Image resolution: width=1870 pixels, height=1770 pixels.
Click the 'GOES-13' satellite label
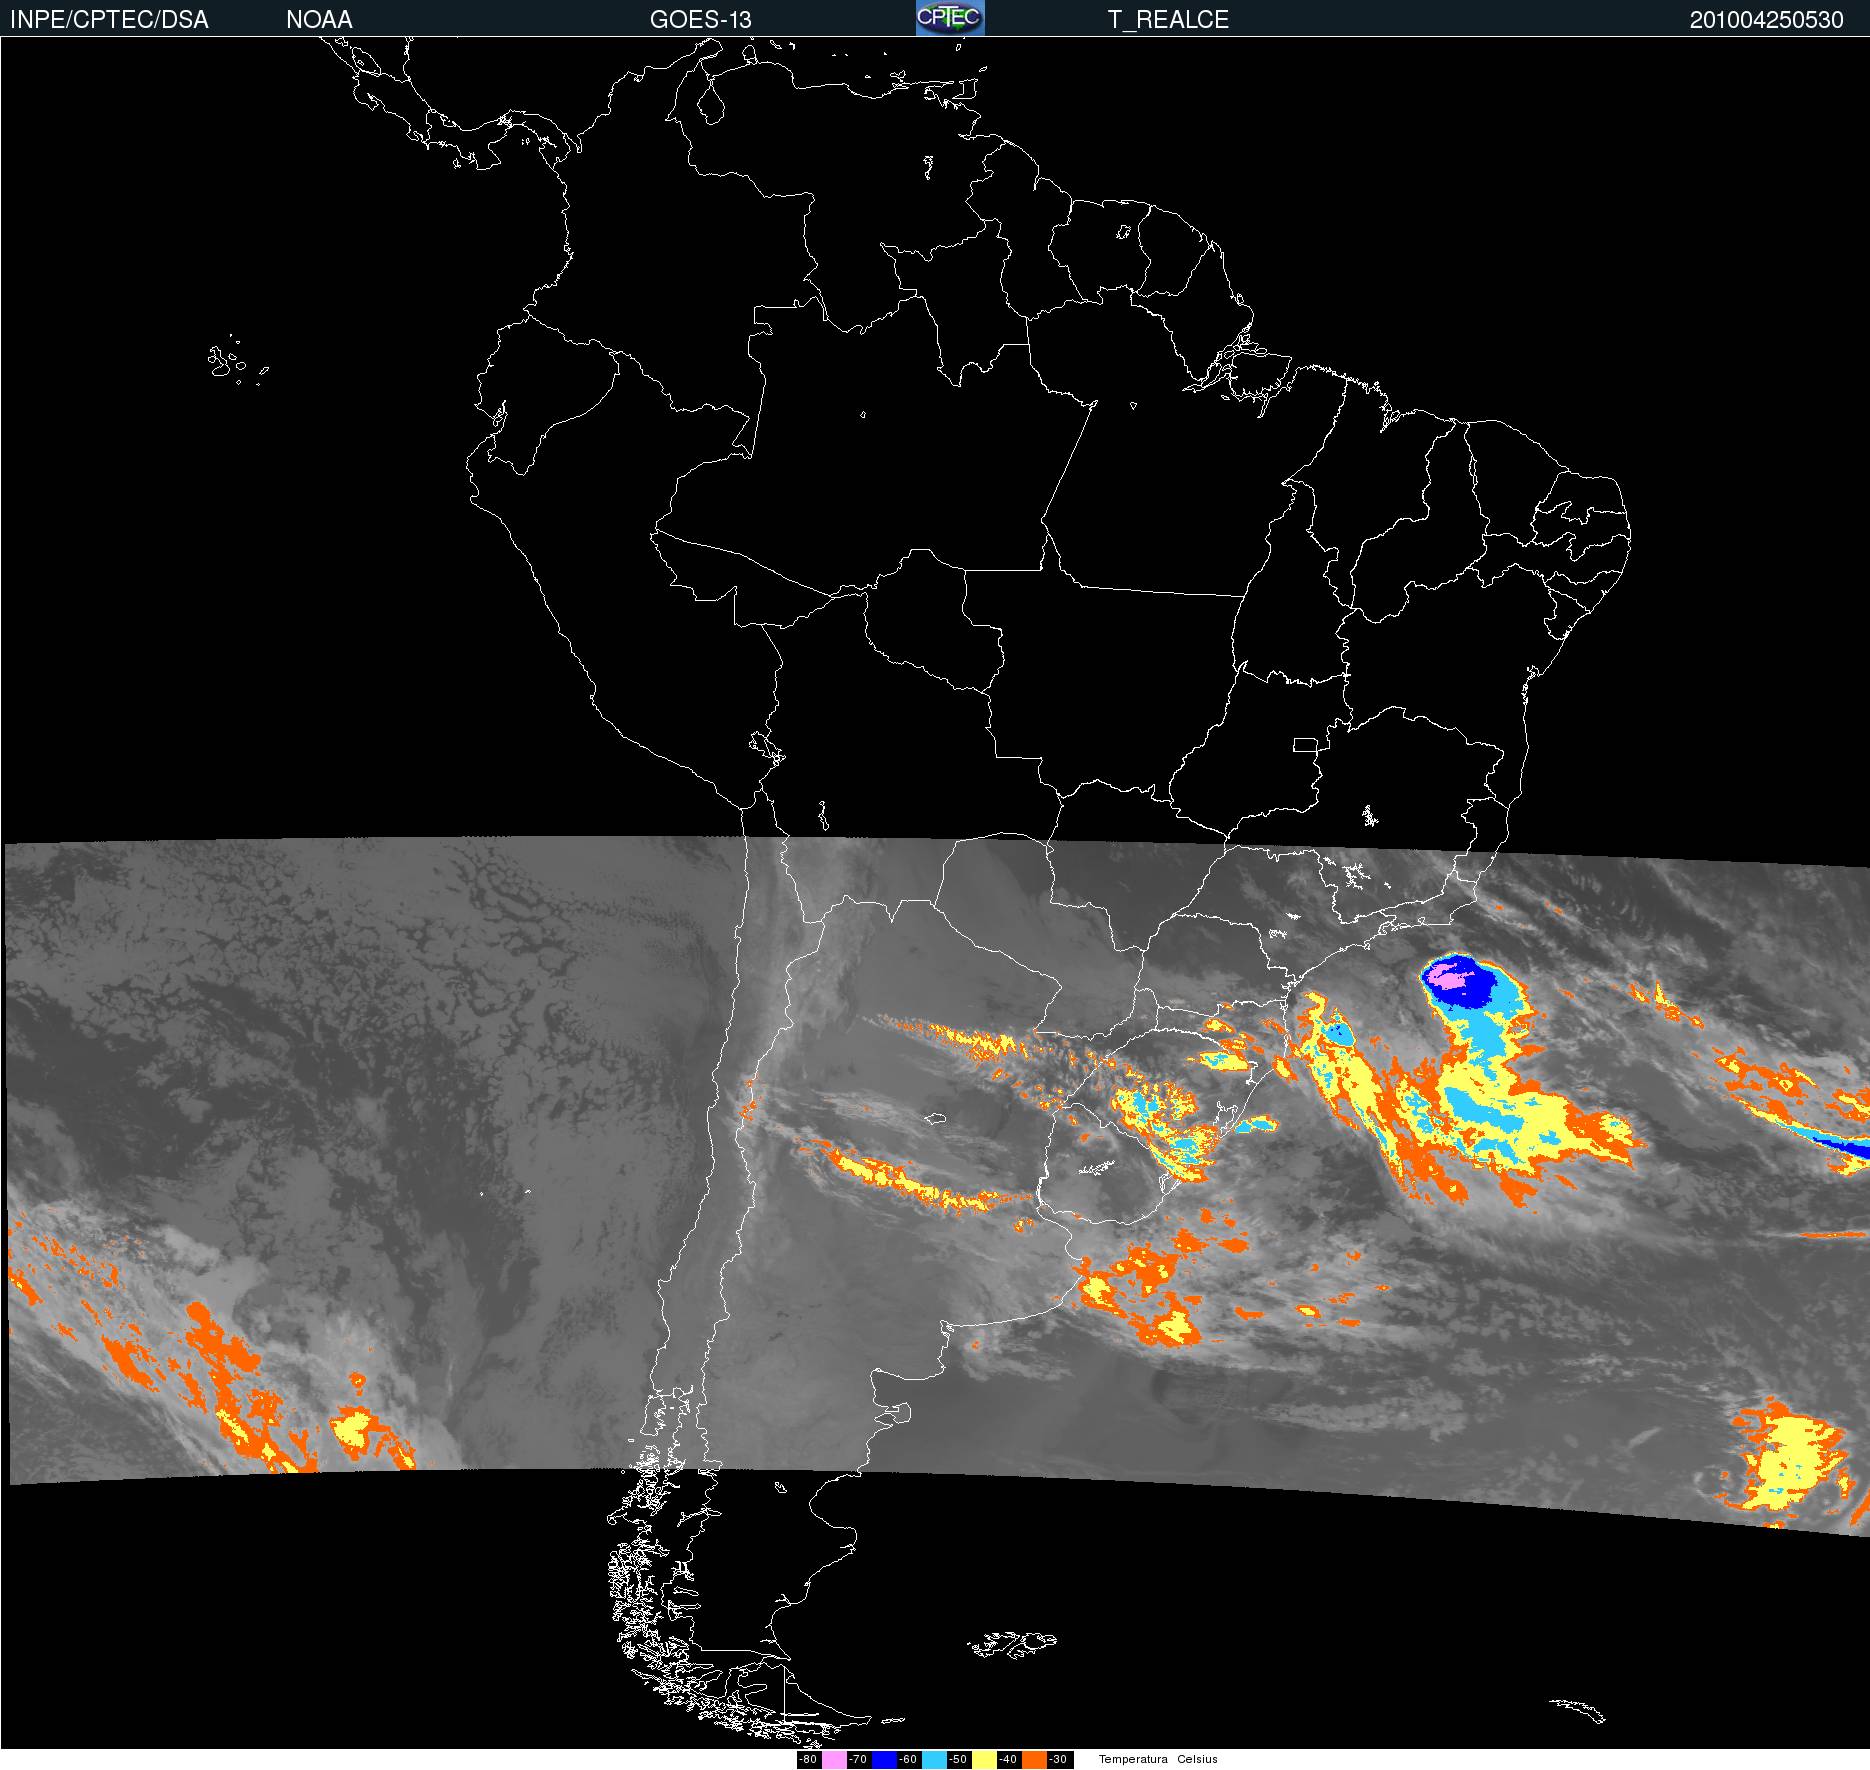click(700, 19)
